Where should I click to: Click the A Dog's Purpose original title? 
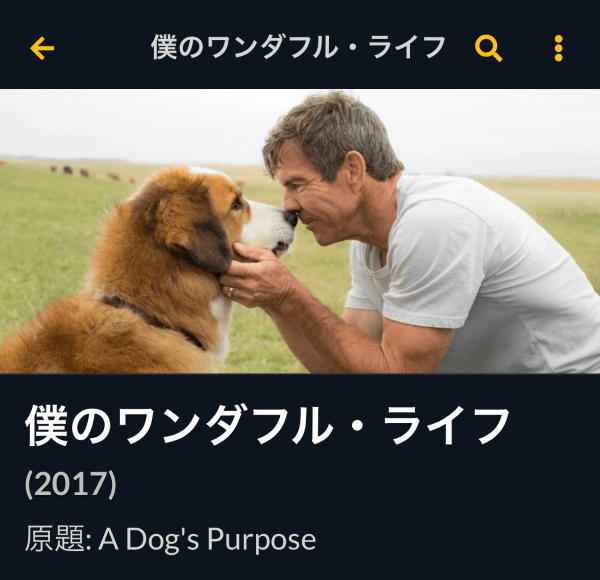(207, 539)
